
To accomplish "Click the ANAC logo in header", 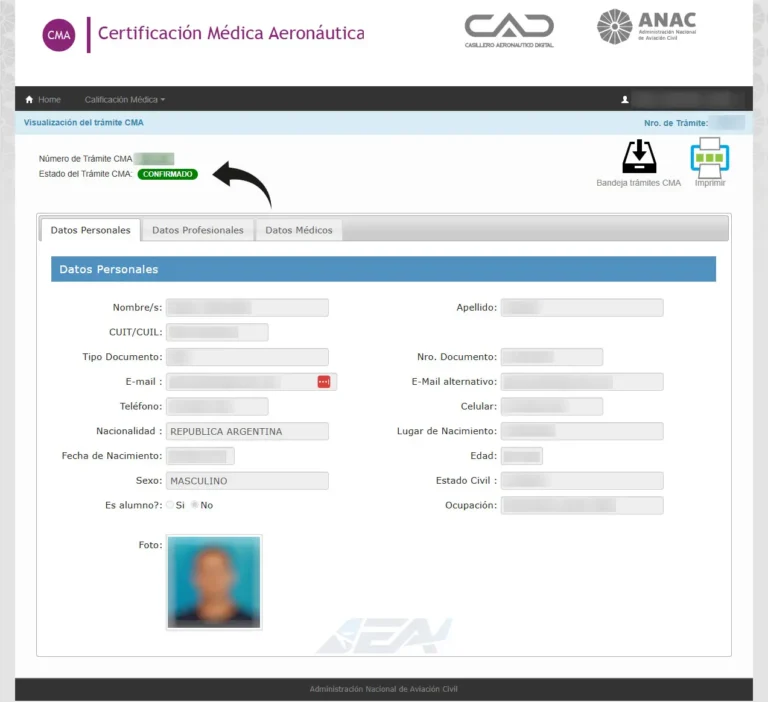I will tap(647, 26).
